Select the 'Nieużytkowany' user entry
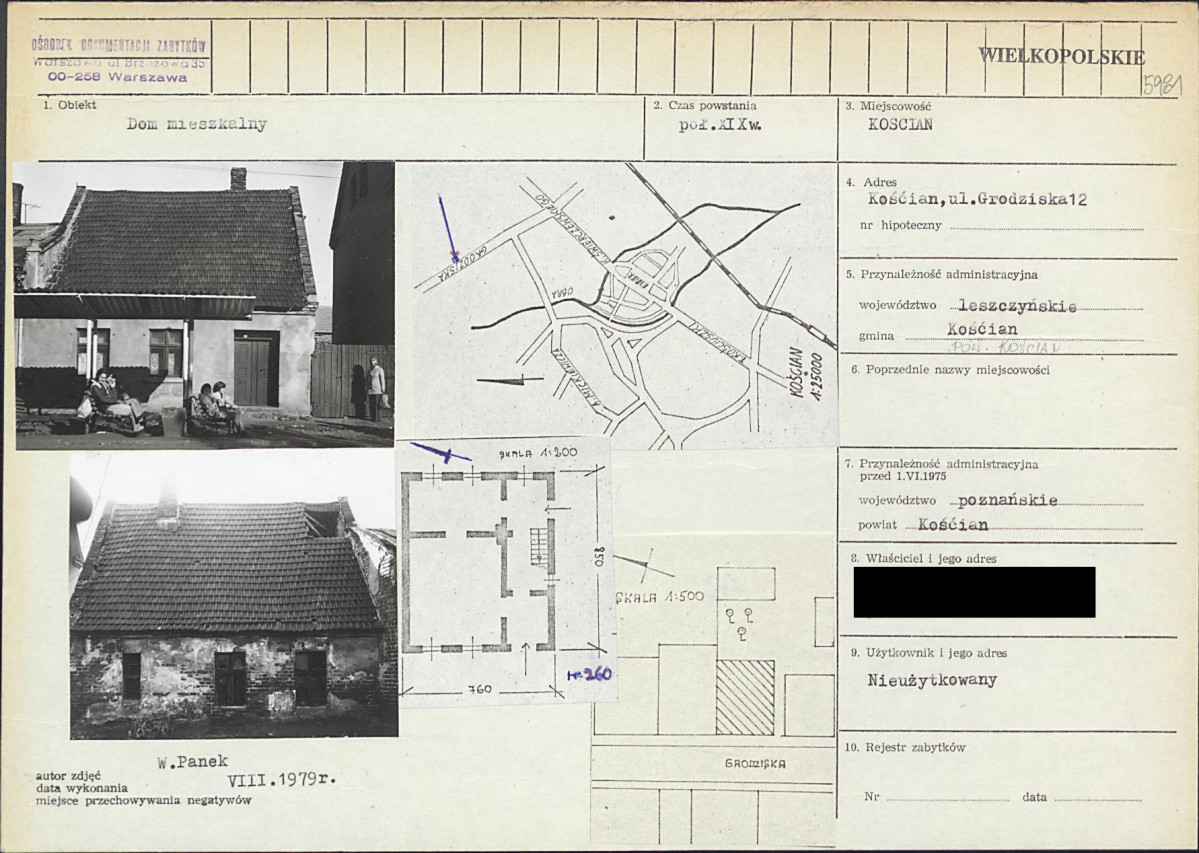The width and height of the screenshot is (1199, 853). (932, 681)
